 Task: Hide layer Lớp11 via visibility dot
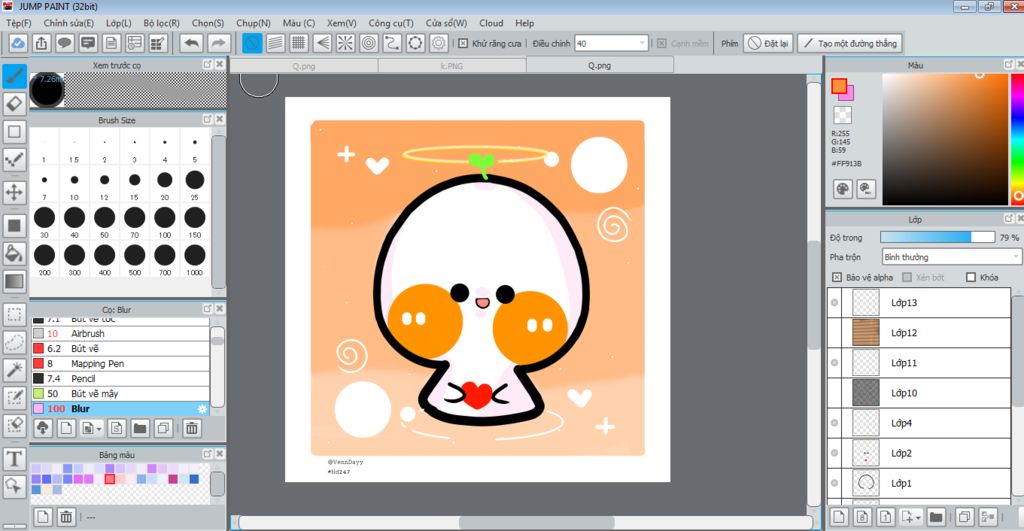click(835, 362)
